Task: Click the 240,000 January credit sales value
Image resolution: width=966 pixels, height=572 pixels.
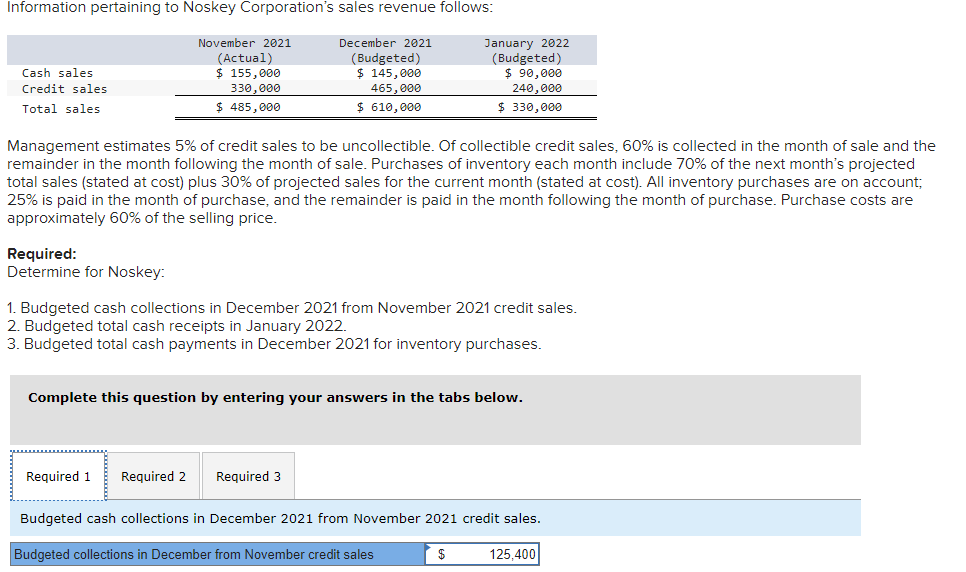Action: click(537, 88)
